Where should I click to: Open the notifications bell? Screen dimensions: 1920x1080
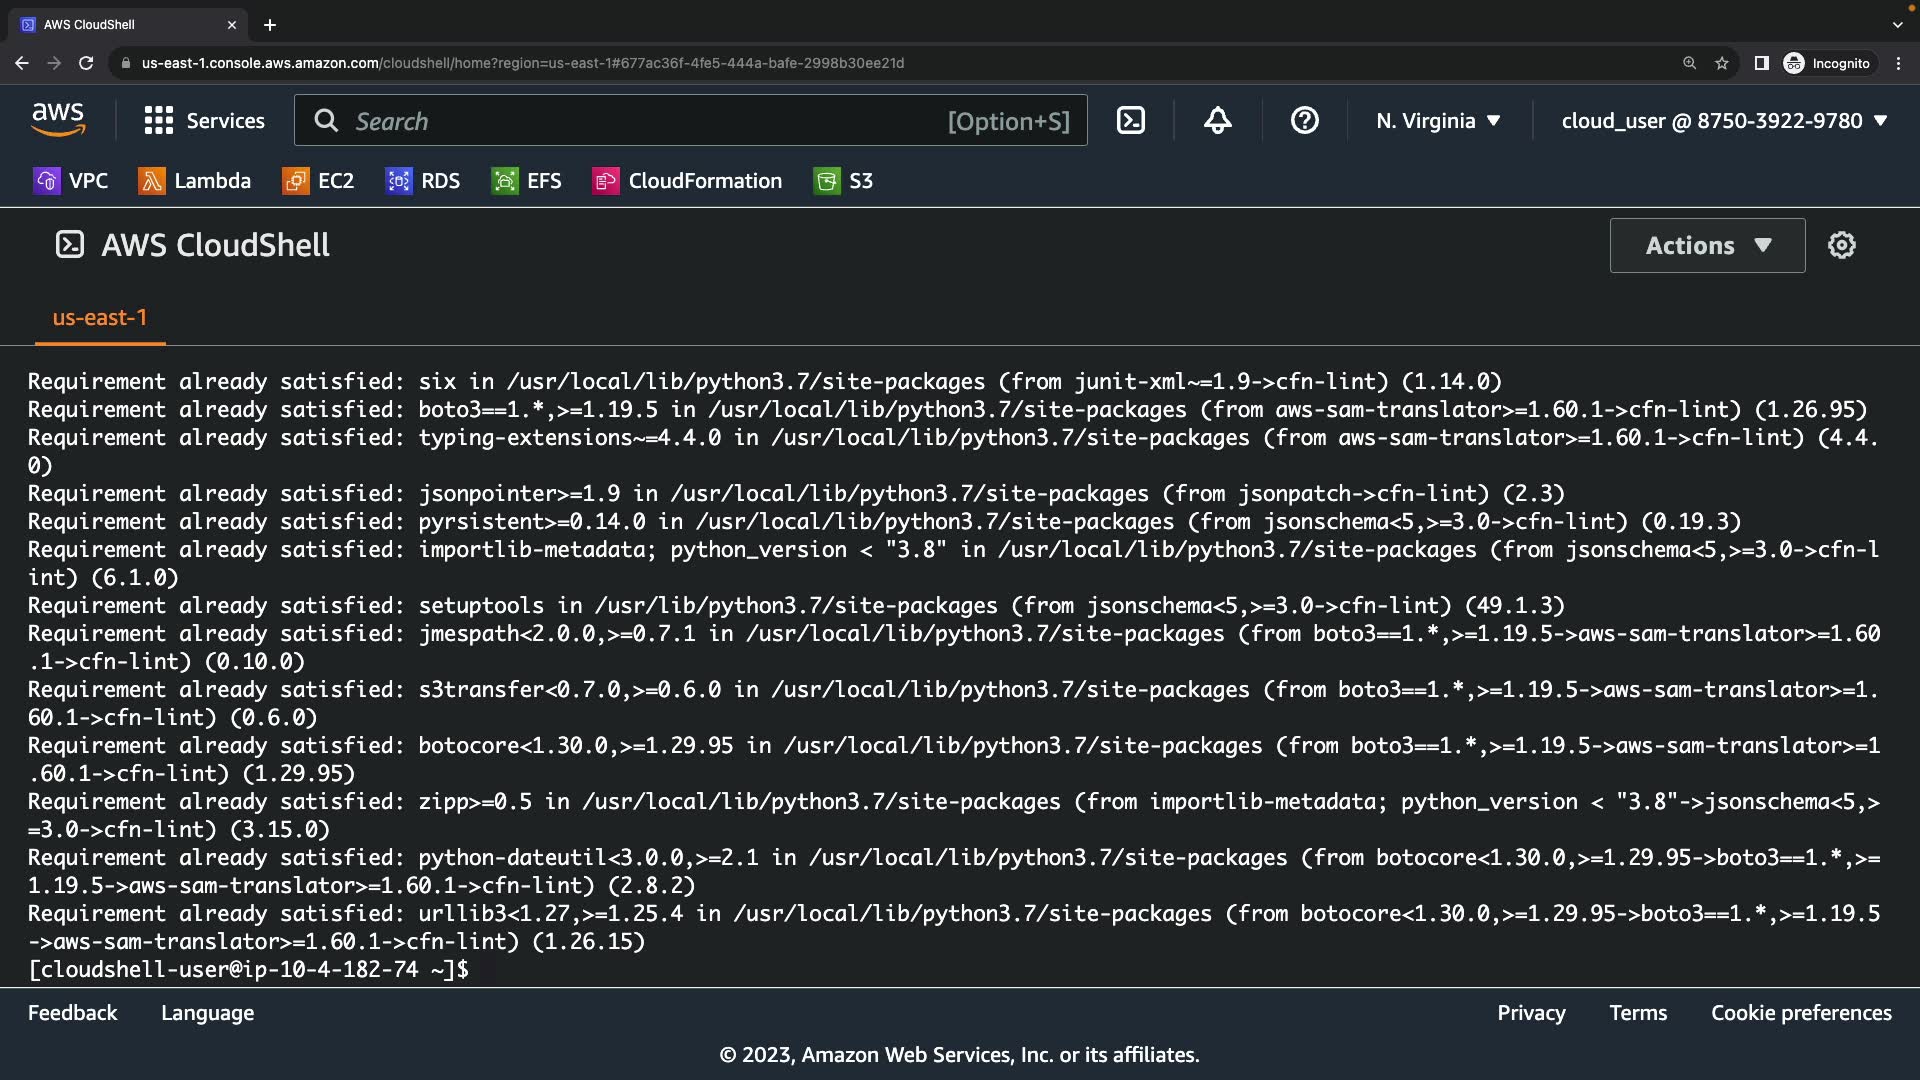coord(1217,121)
